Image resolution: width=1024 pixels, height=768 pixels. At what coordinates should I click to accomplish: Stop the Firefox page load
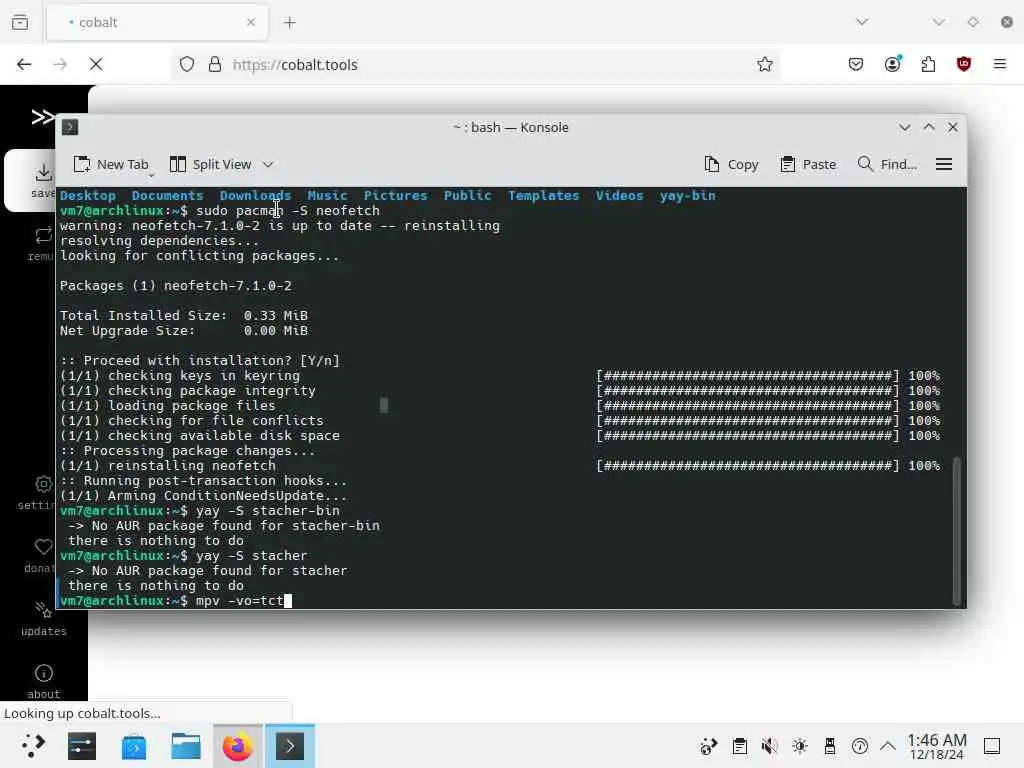point(96,64)
